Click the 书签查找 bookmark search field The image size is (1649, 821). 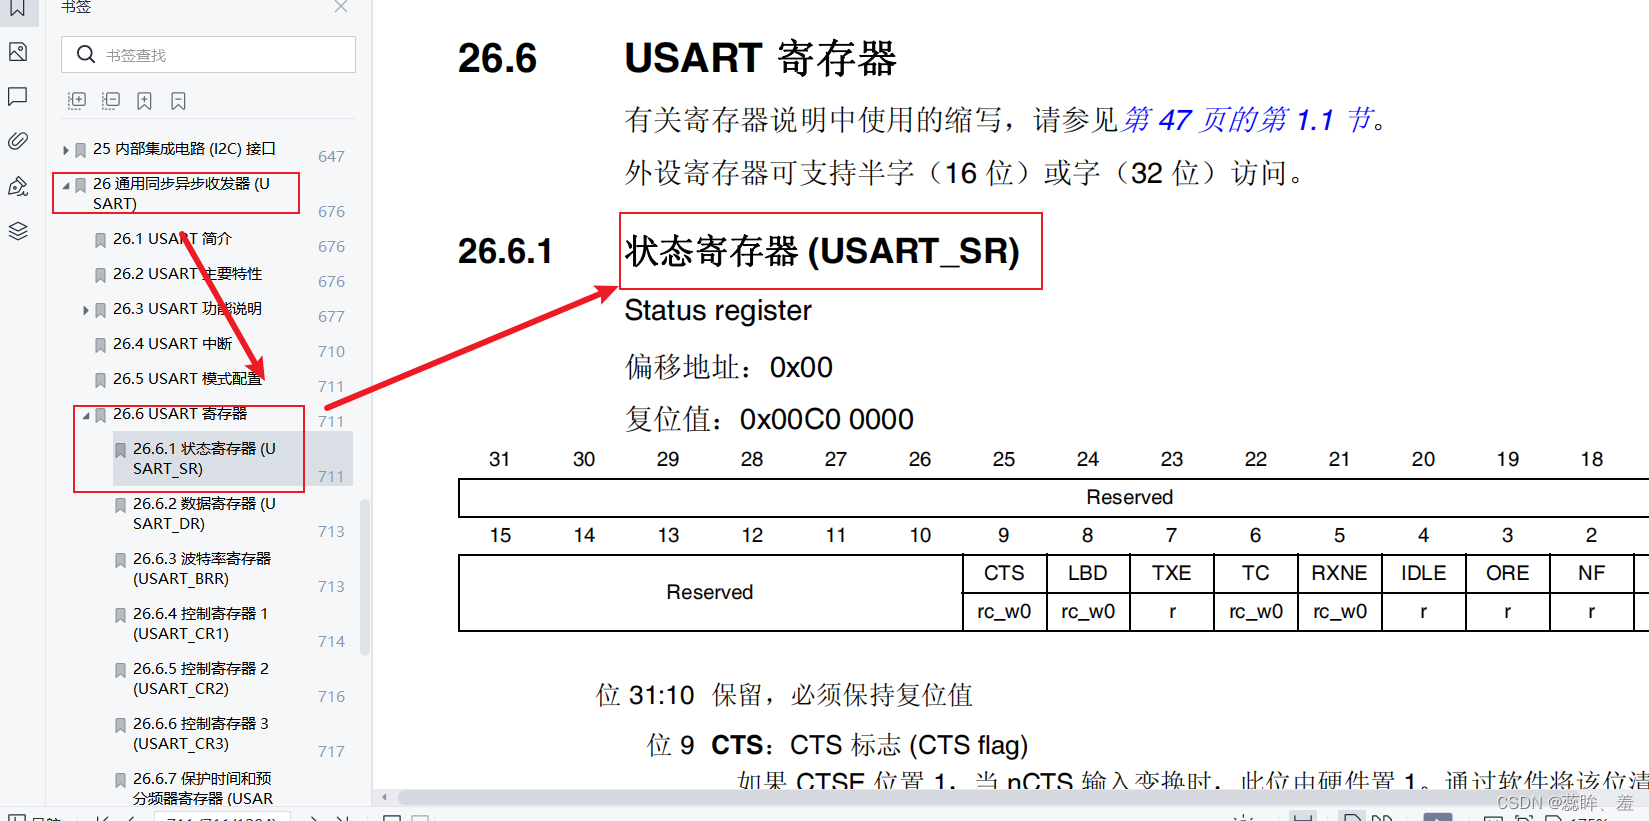(x=208, y=54)
